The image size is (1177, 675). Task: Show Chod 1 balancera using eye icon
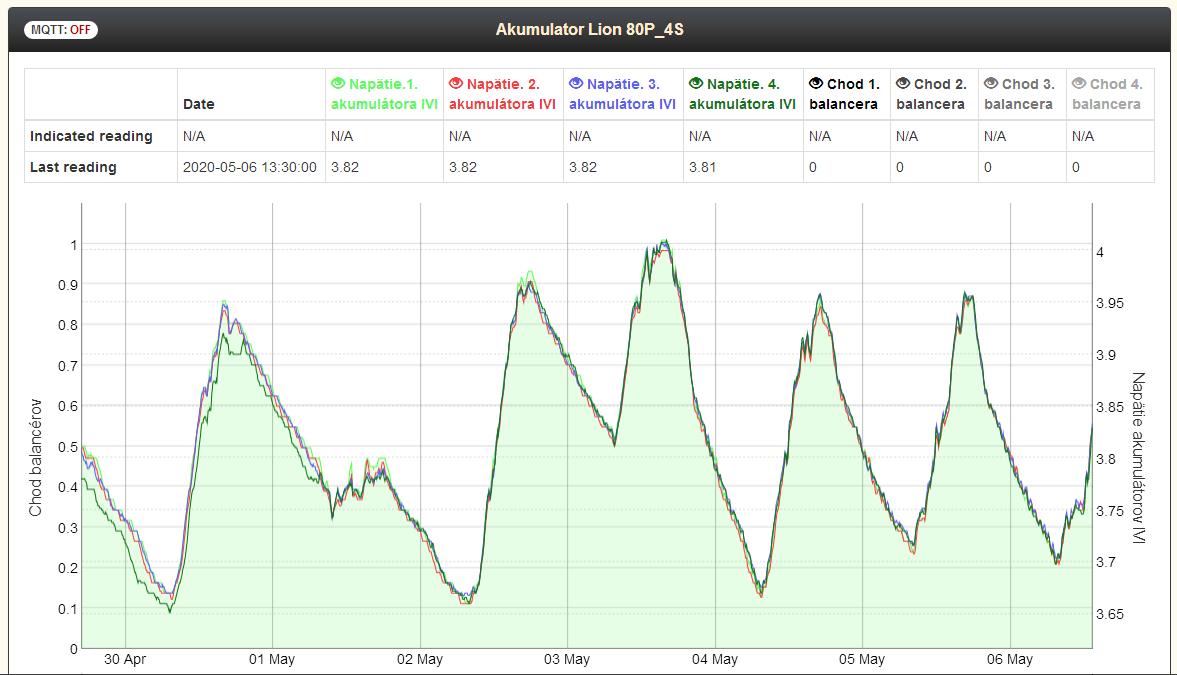click(x=816, y=84)
